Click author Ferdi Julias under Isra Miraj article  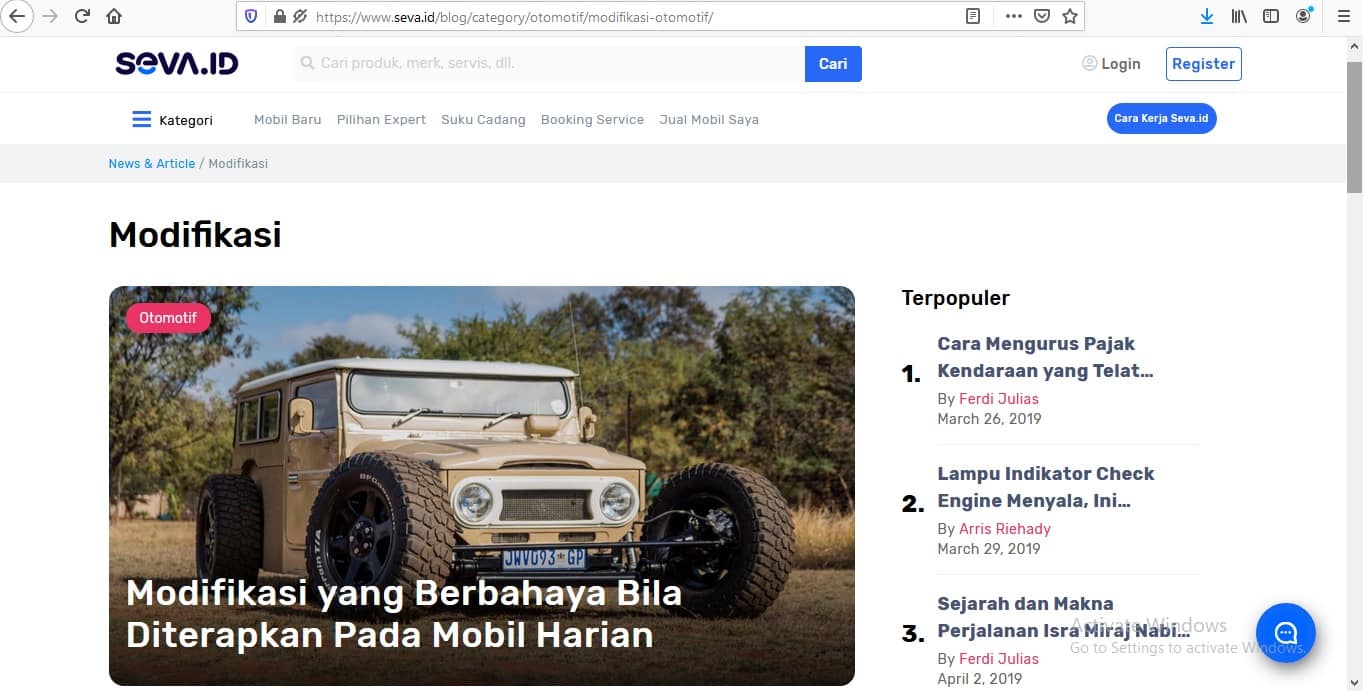999,658
